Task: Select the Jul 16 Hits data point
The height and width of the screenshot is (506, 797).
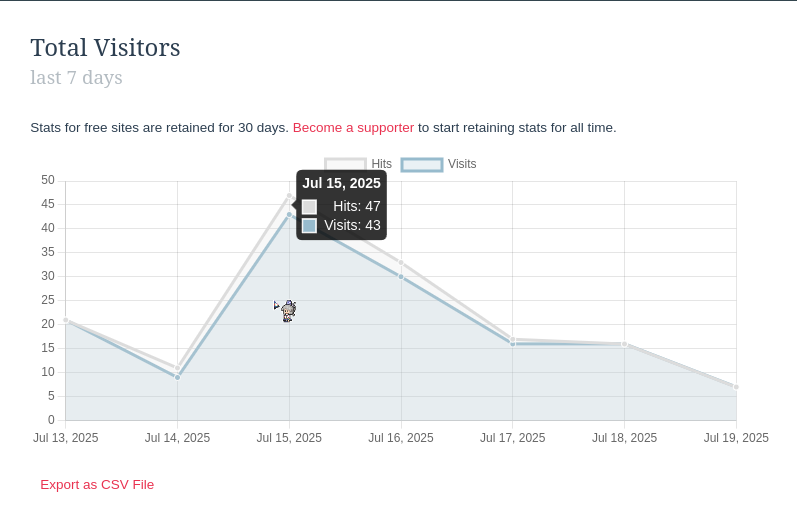Action: 401,263
